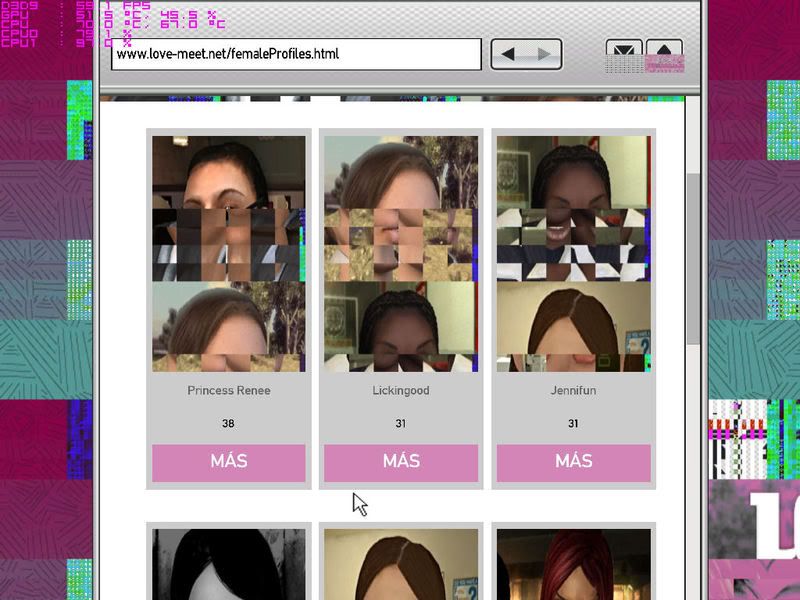Select the brown-haired profile photo in bottom row
The image size is (800, 600).
[401, 564]
